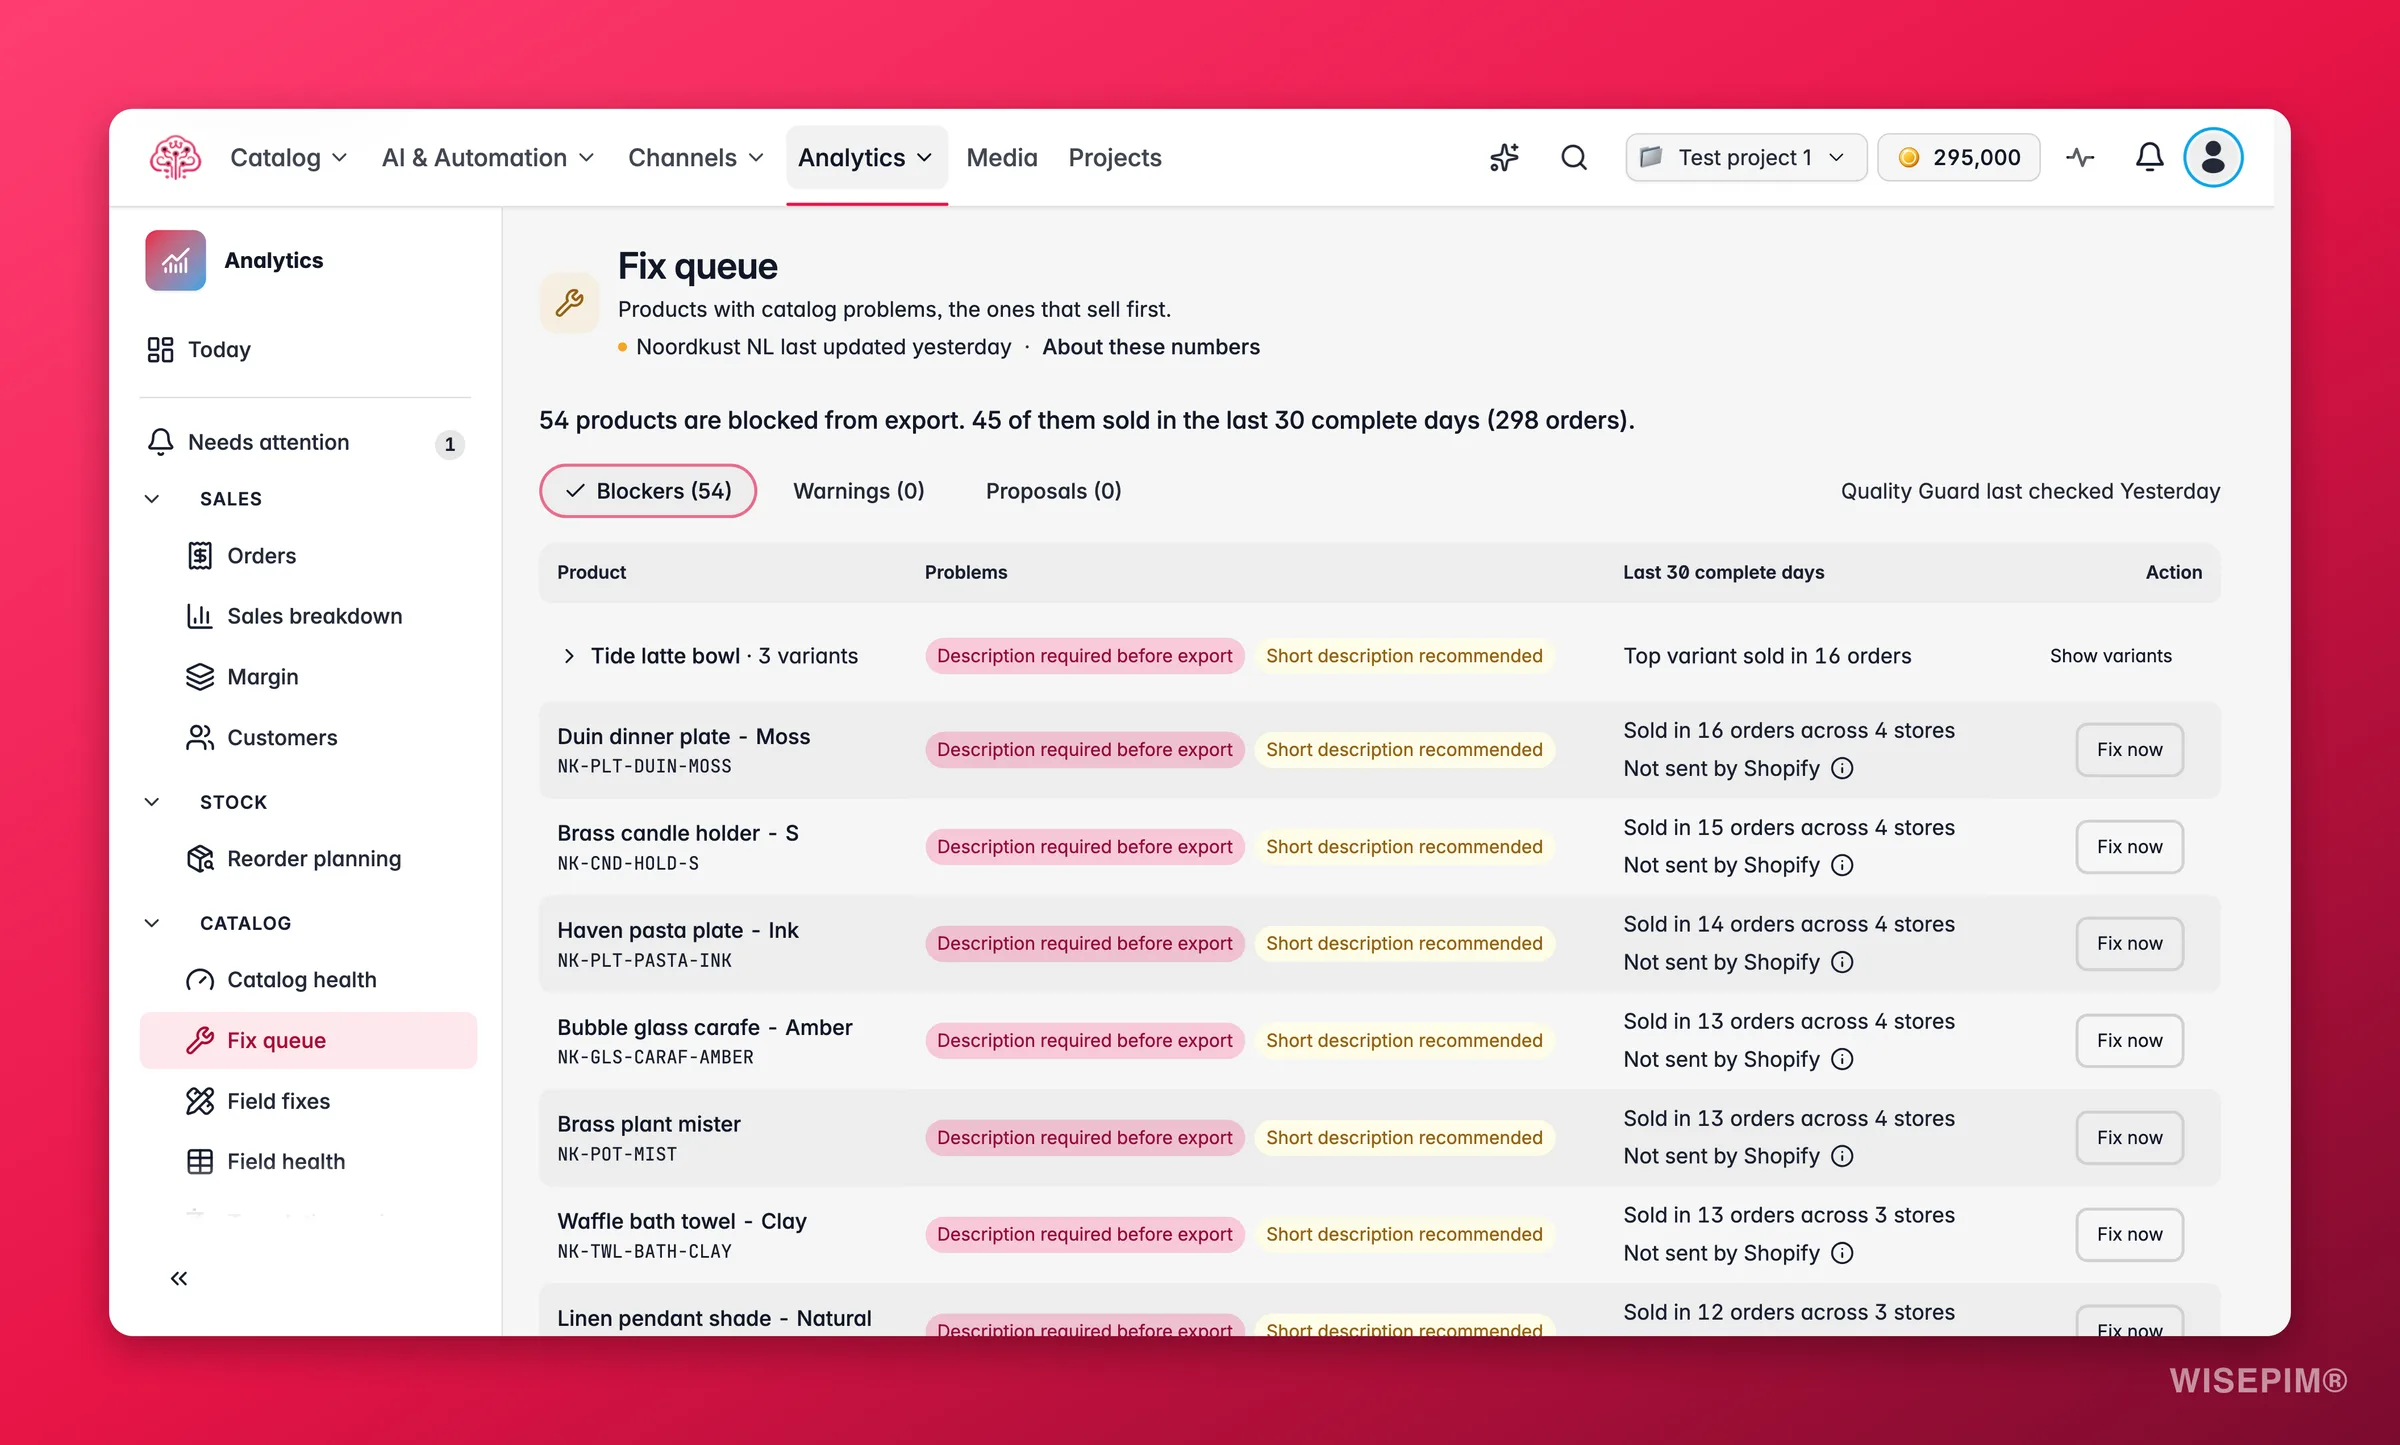Open Today dashboard in sidebar
The width and height of the screenshot is (2400, 1445).
(308, 349)
